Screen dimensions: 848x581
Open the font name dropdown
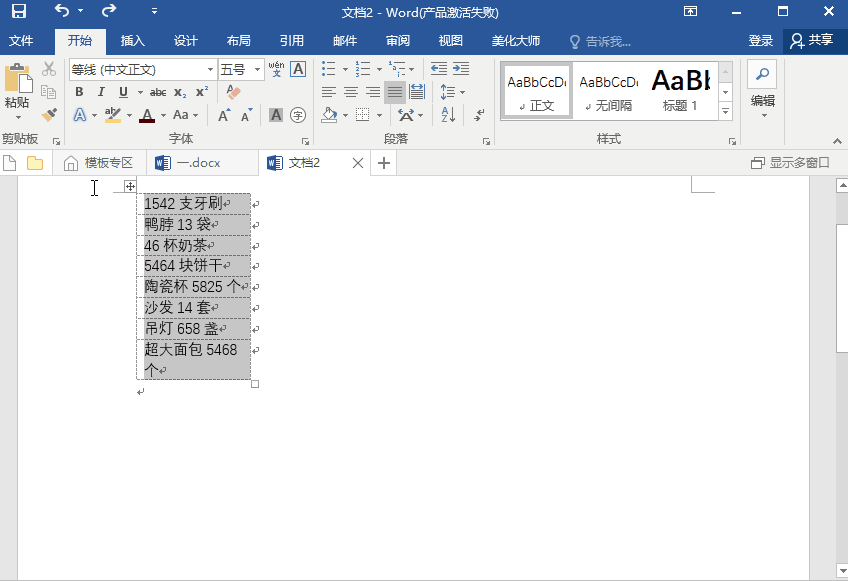click(x=210, y=70)
